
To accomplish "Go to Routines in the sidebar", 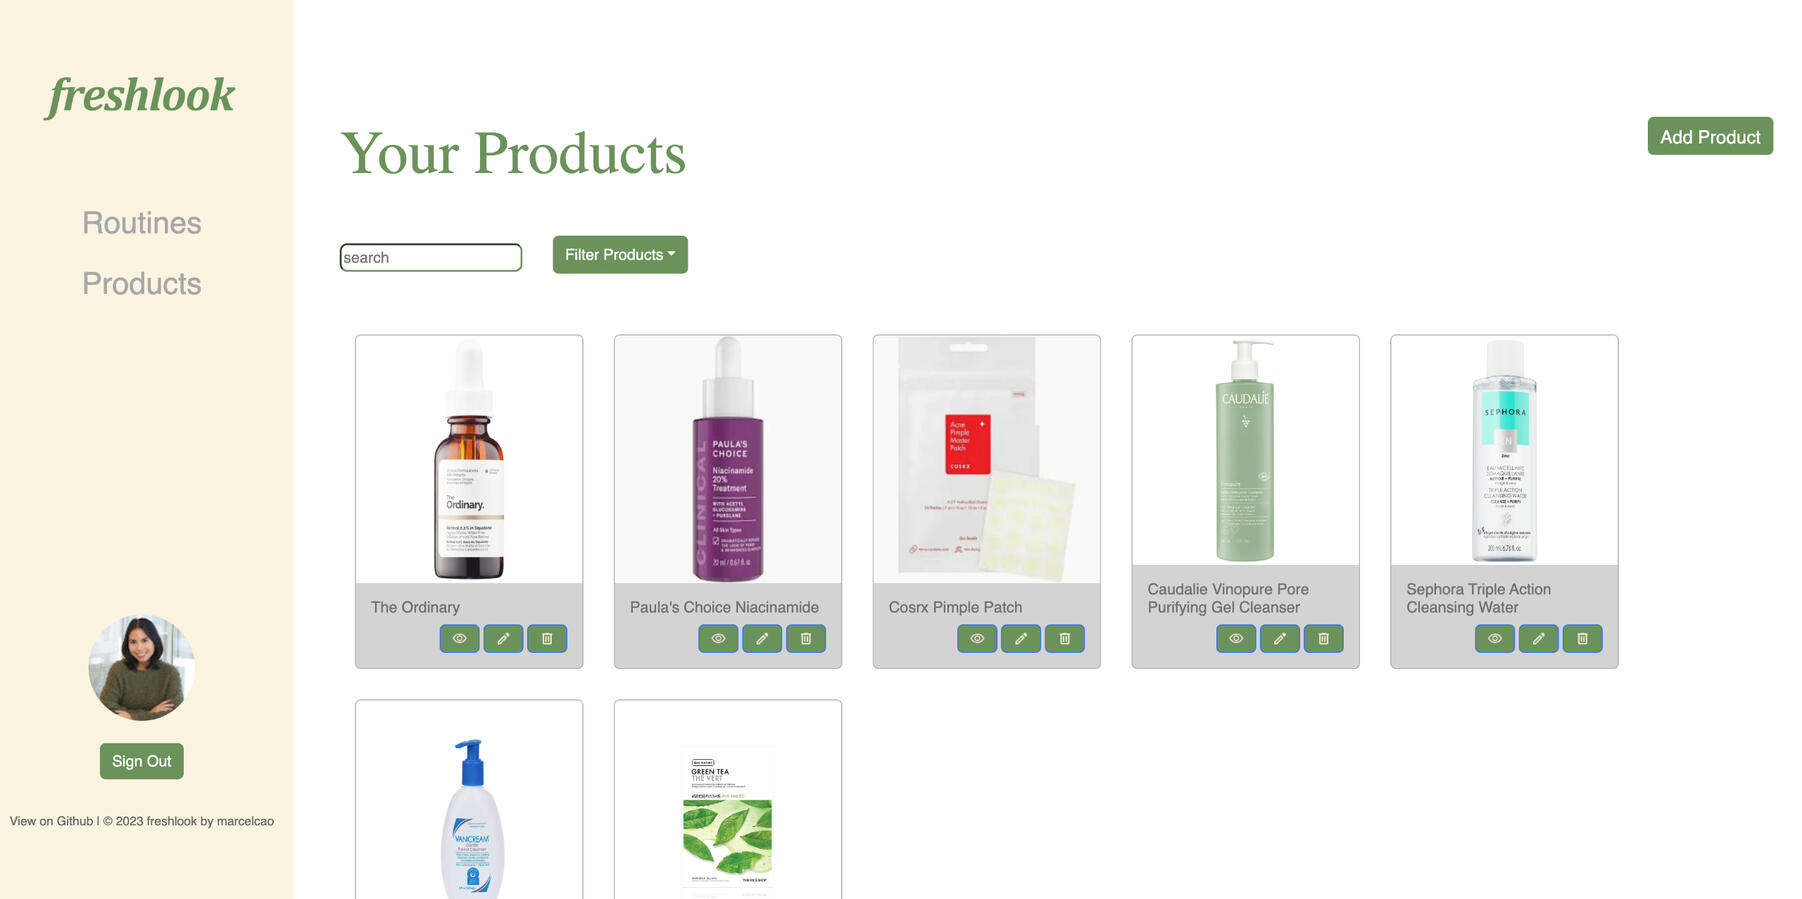I will point(142,223).
